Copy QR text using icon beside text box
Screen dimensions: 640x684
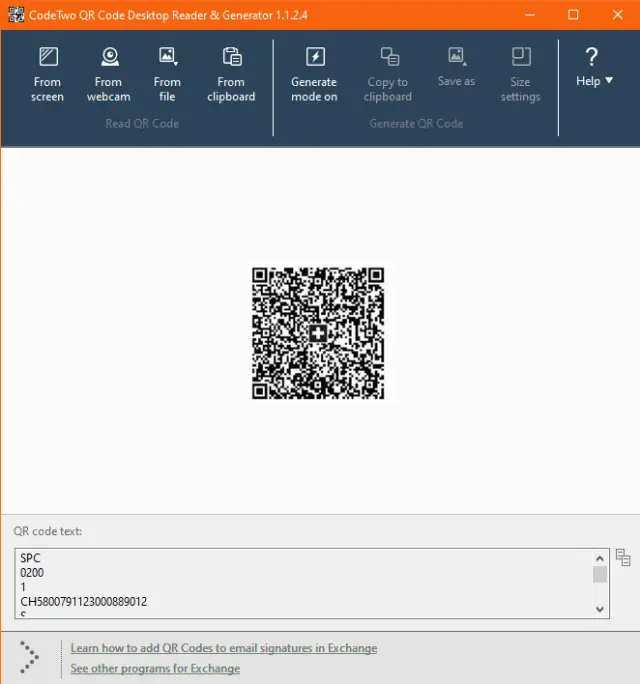[x=623, y=557]
